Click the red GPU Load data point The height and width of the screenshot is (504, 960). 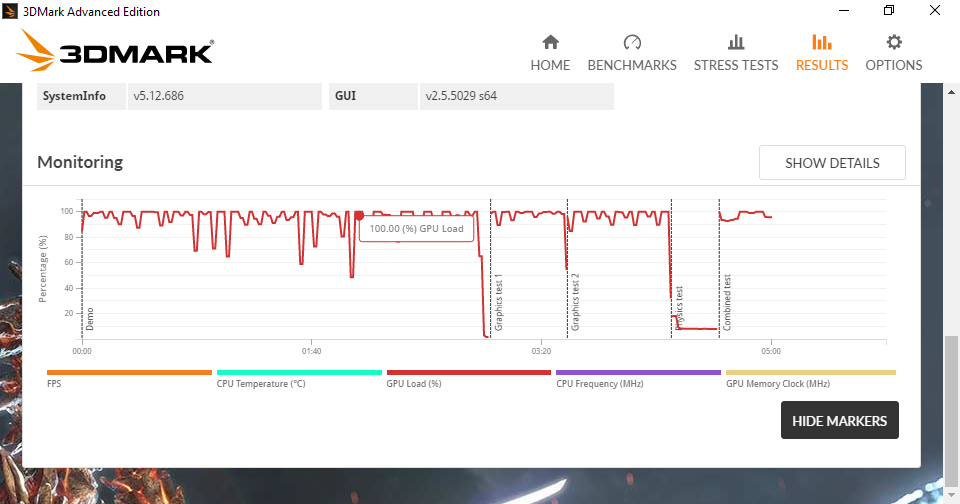point(359,215)
